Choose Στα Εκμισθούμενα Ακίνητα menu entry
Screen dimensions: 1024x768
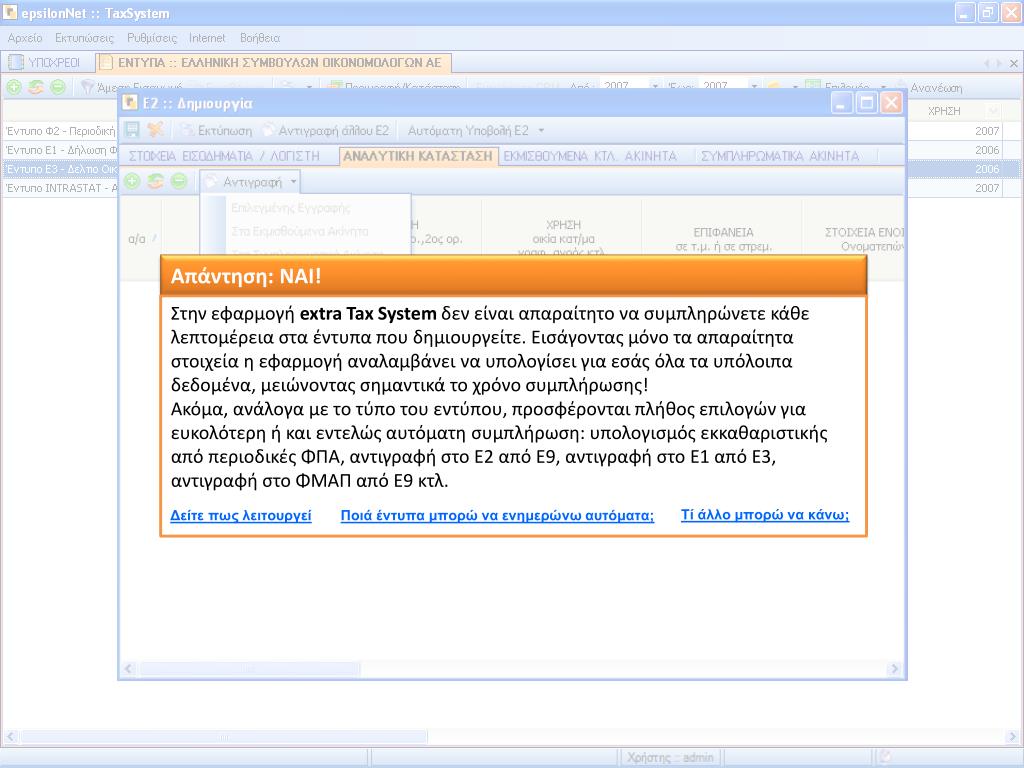click(x=300, y=231)
